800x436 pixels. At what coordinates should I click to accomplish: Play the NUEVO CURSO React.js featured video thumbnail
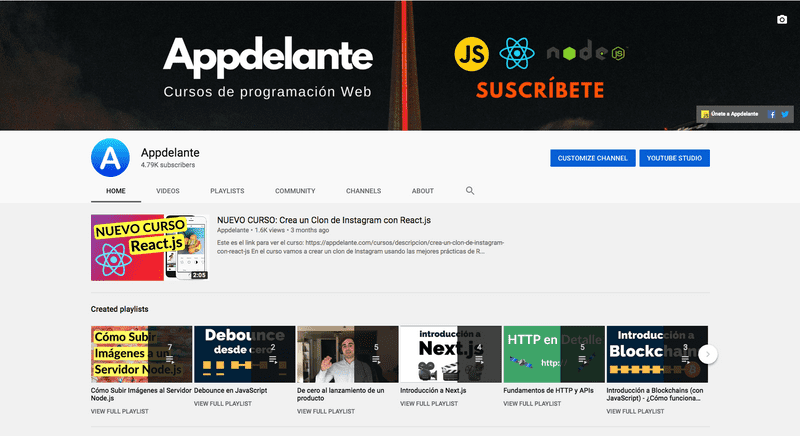point(150,247)
